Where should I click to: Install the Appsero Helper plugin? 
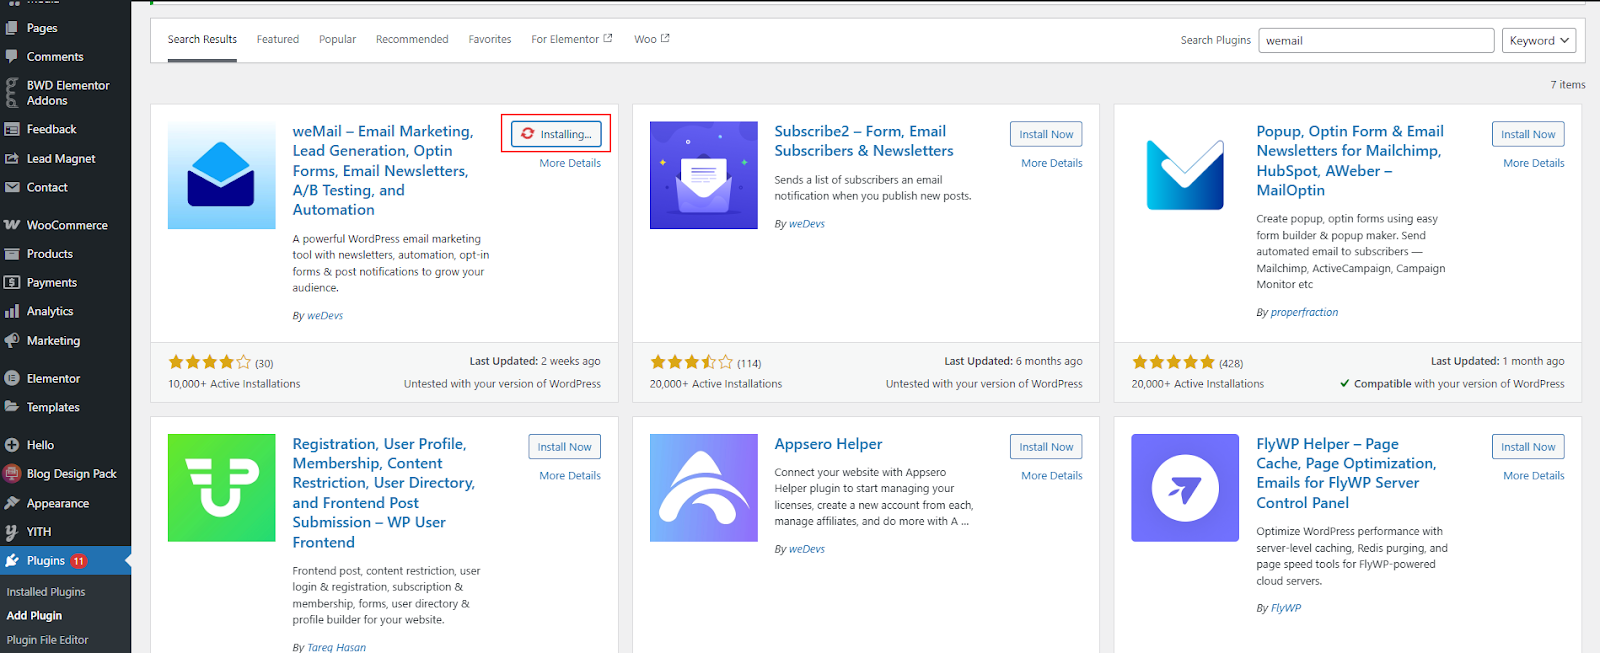coord(1046,447)
